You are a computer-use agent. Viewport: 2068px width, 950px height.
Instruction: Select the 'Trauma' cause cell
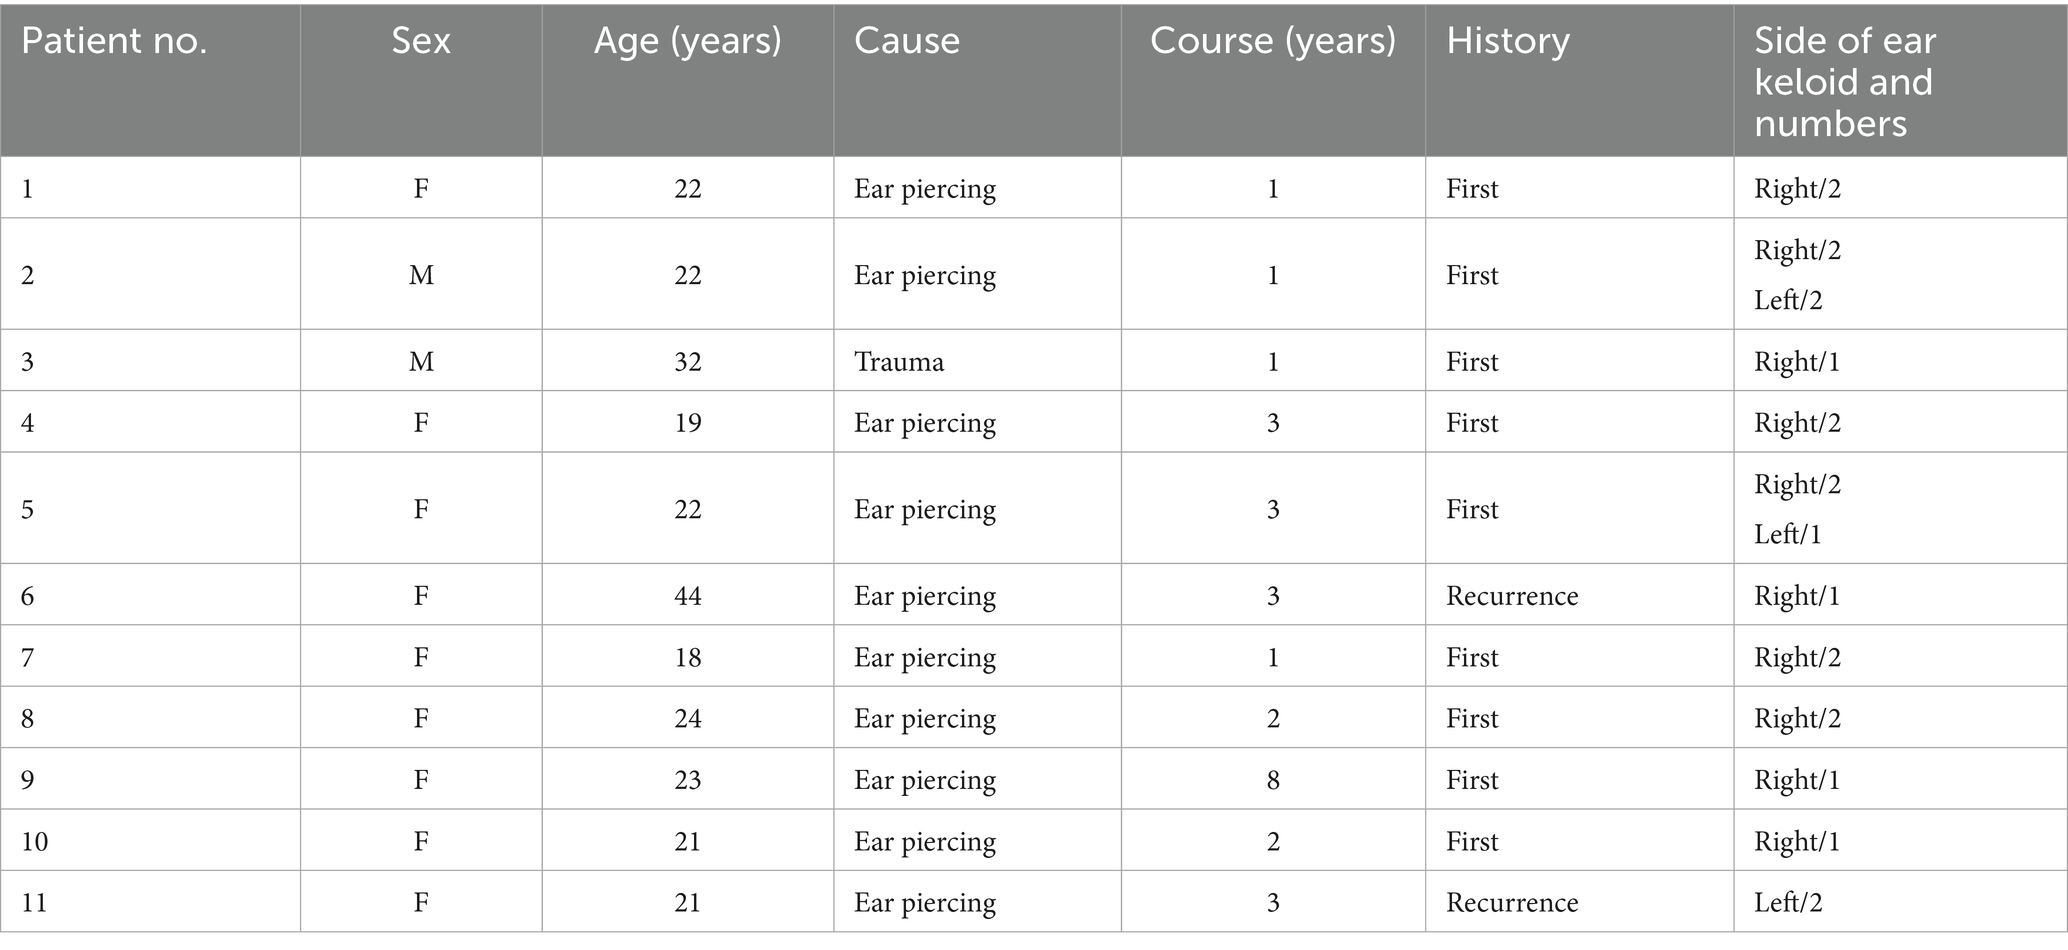tap(898, 361)
